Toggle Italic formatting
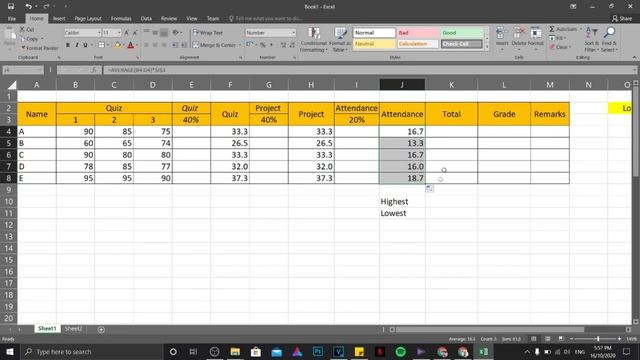The image size is (640, 360). coord(76,45)
